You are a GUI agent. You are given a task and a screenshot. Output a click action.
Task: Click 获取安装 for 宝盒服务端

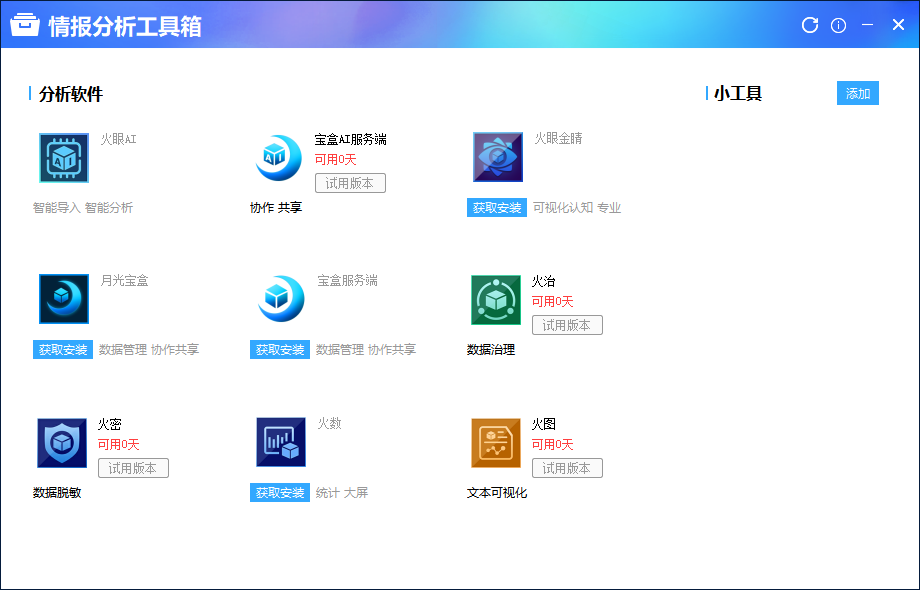pos(280,350)
